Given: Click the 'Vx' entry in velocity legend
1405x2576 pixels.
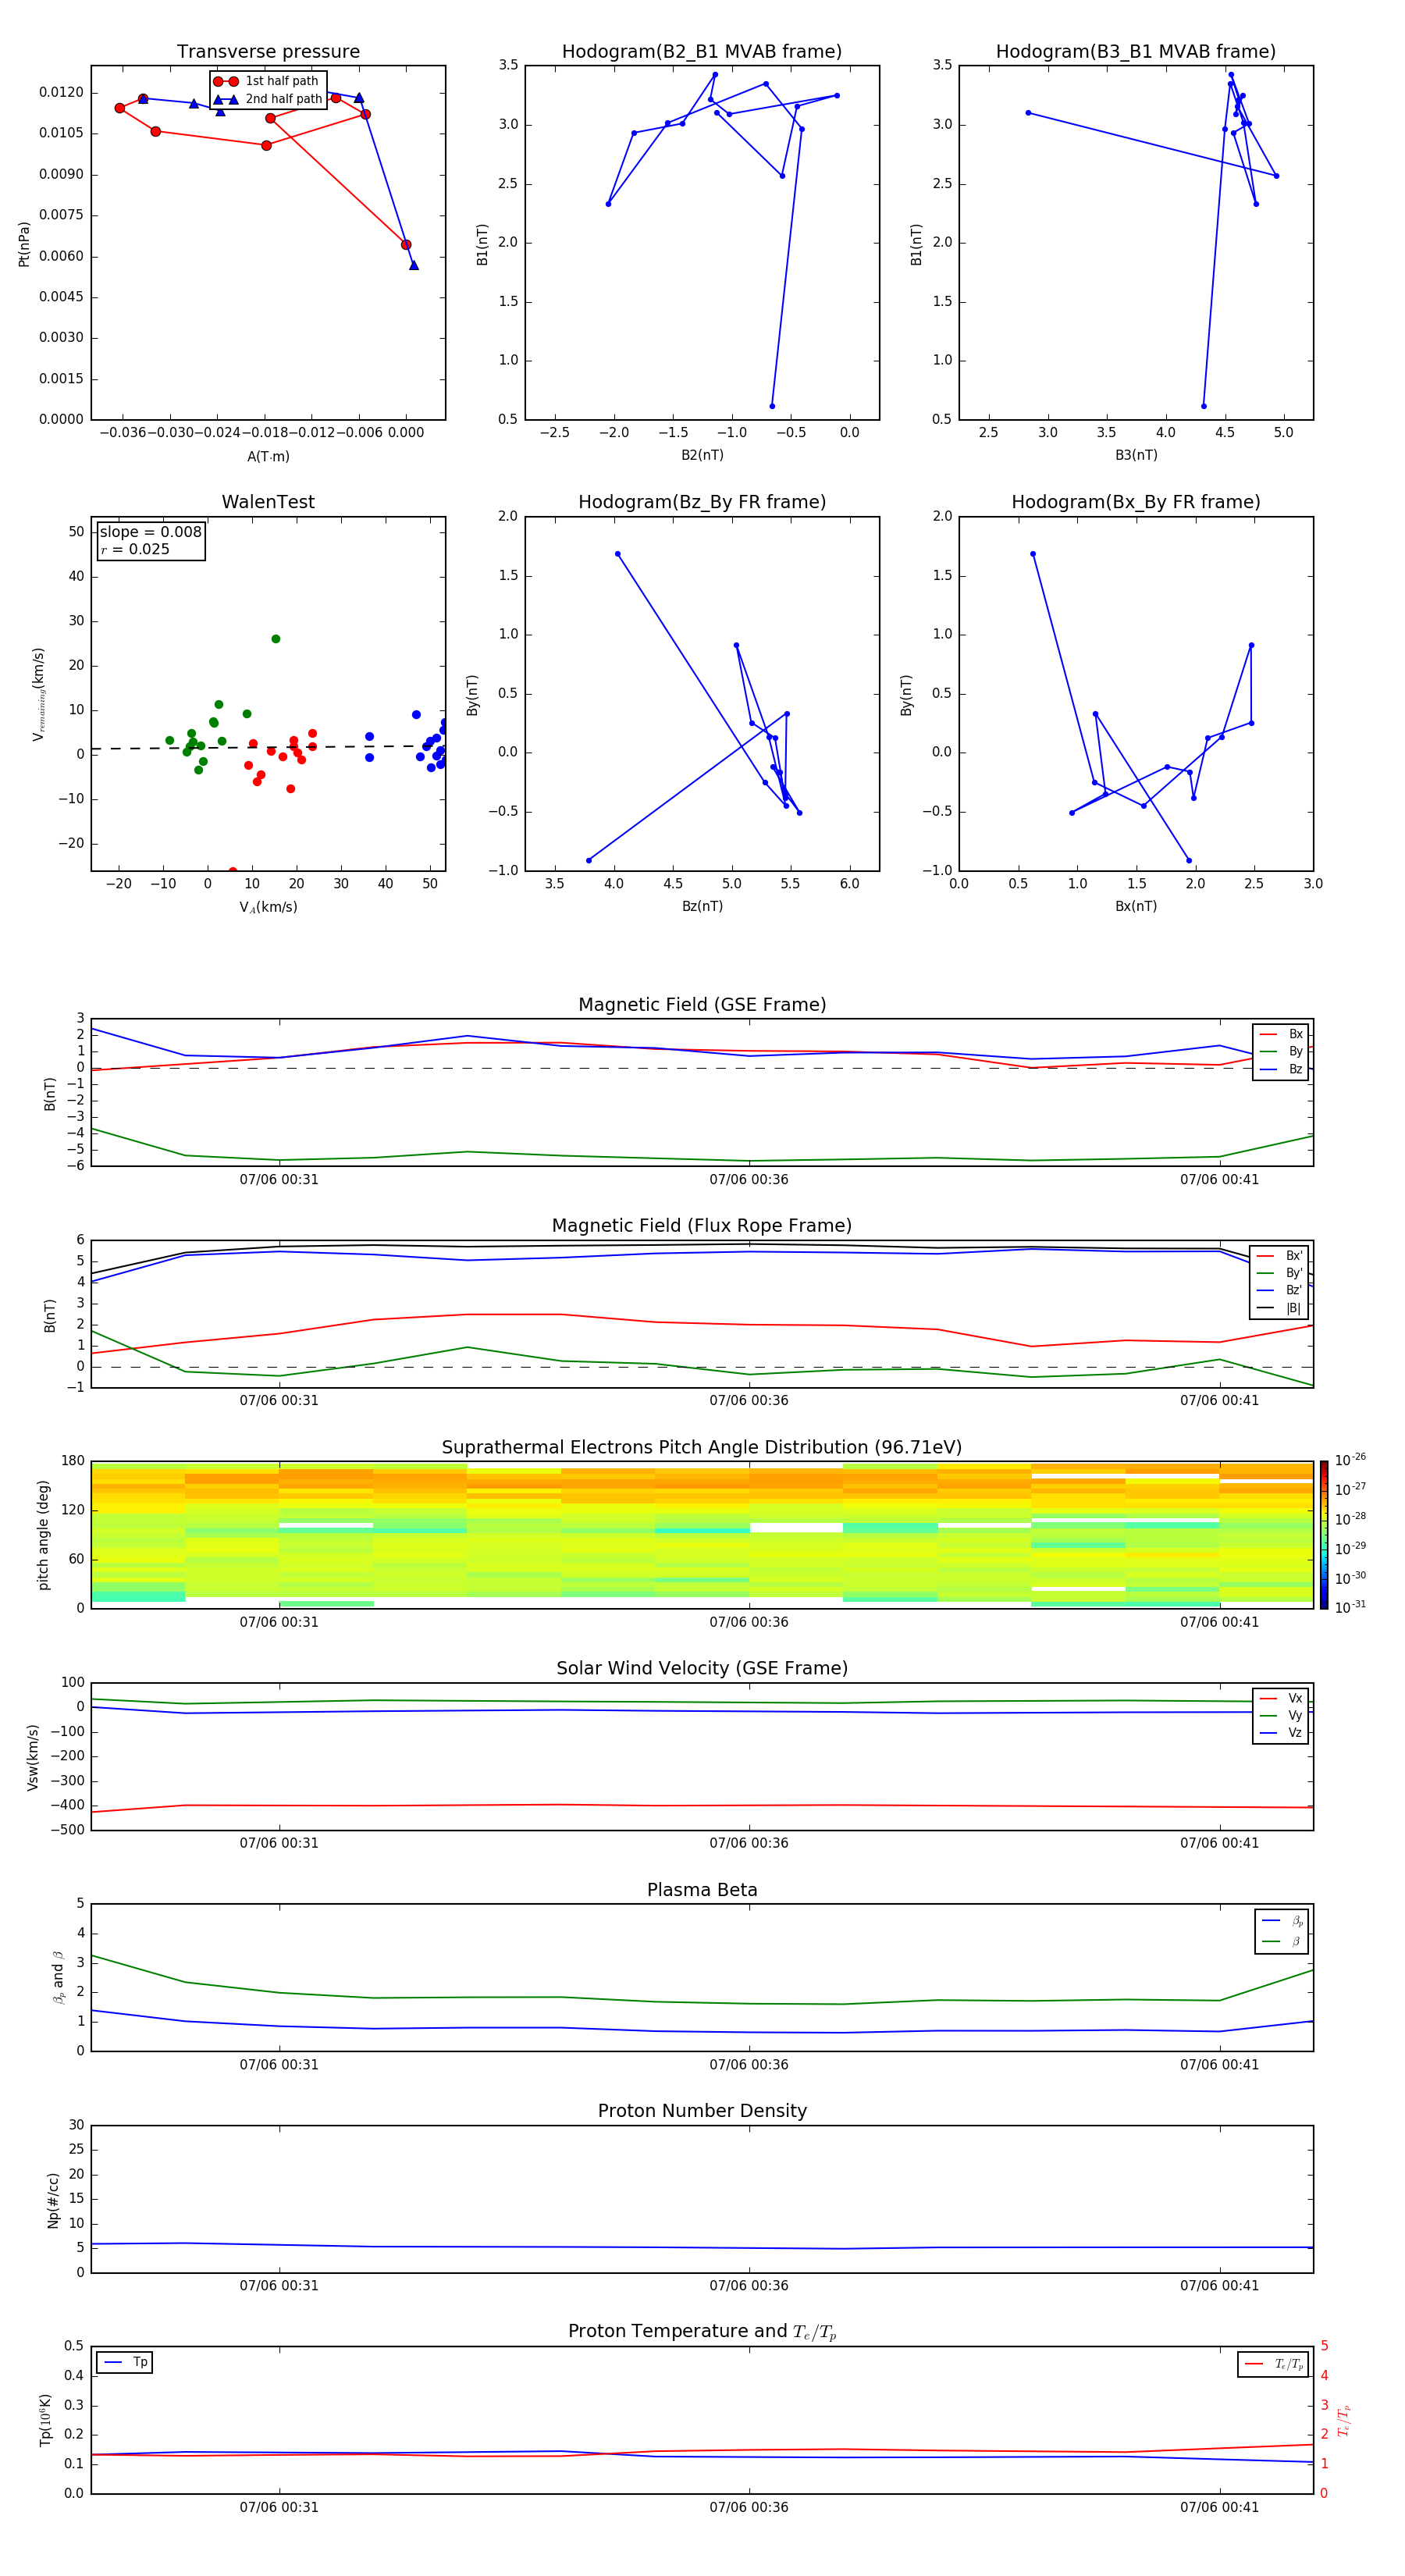Looking at the screenshot, I should [x=1281, y=1698].
